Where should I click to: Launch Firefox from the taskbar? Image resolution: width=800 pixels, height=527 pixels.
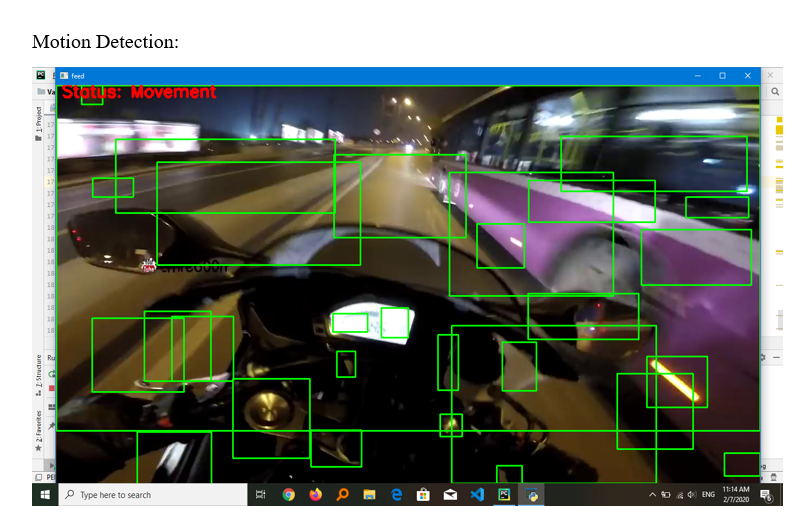[316, 494]
